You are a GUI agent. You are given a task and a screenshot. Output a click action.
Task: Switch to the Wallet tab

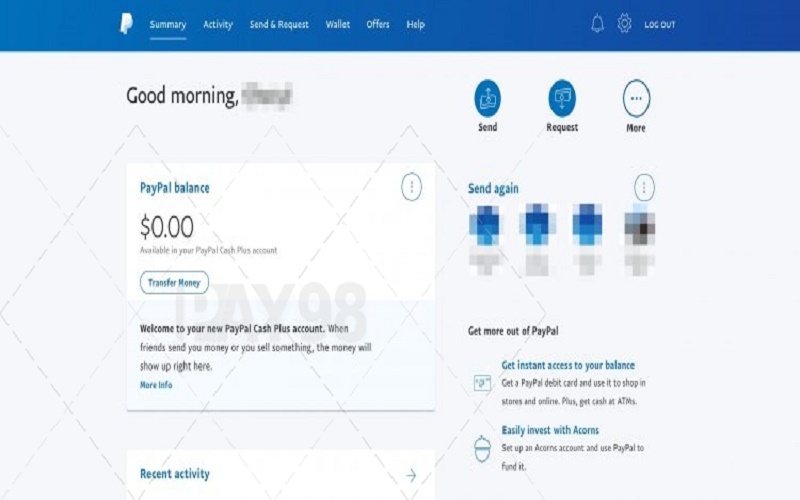tap(338, 24)
